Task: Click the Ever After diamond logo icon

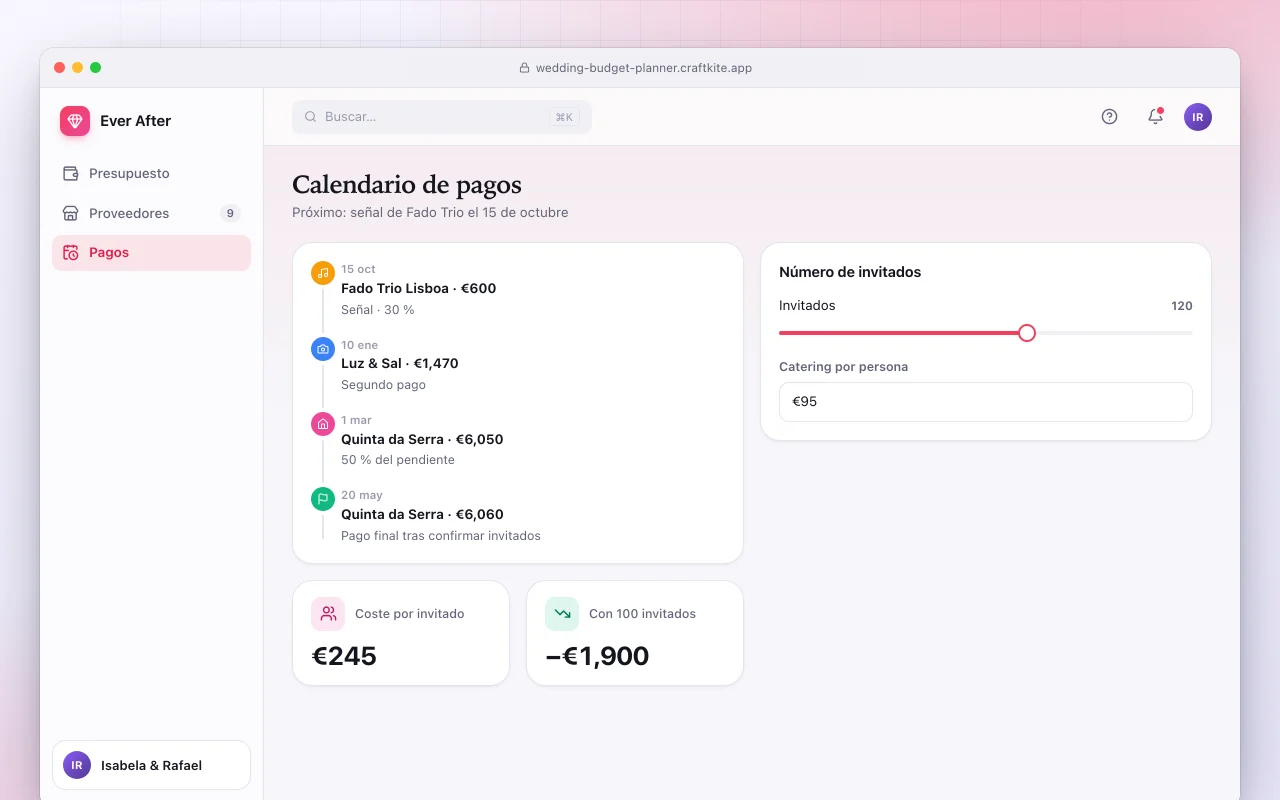Action: point(75,121)
